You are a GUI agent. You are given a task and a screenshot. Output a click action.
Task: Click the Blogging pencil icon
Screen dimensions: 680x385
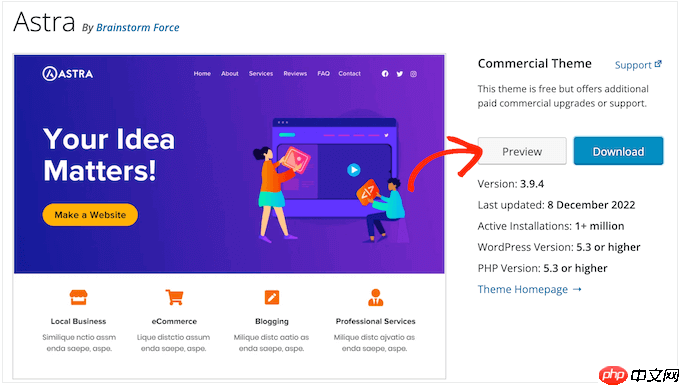pyautogui.click(x=272, y=297)
